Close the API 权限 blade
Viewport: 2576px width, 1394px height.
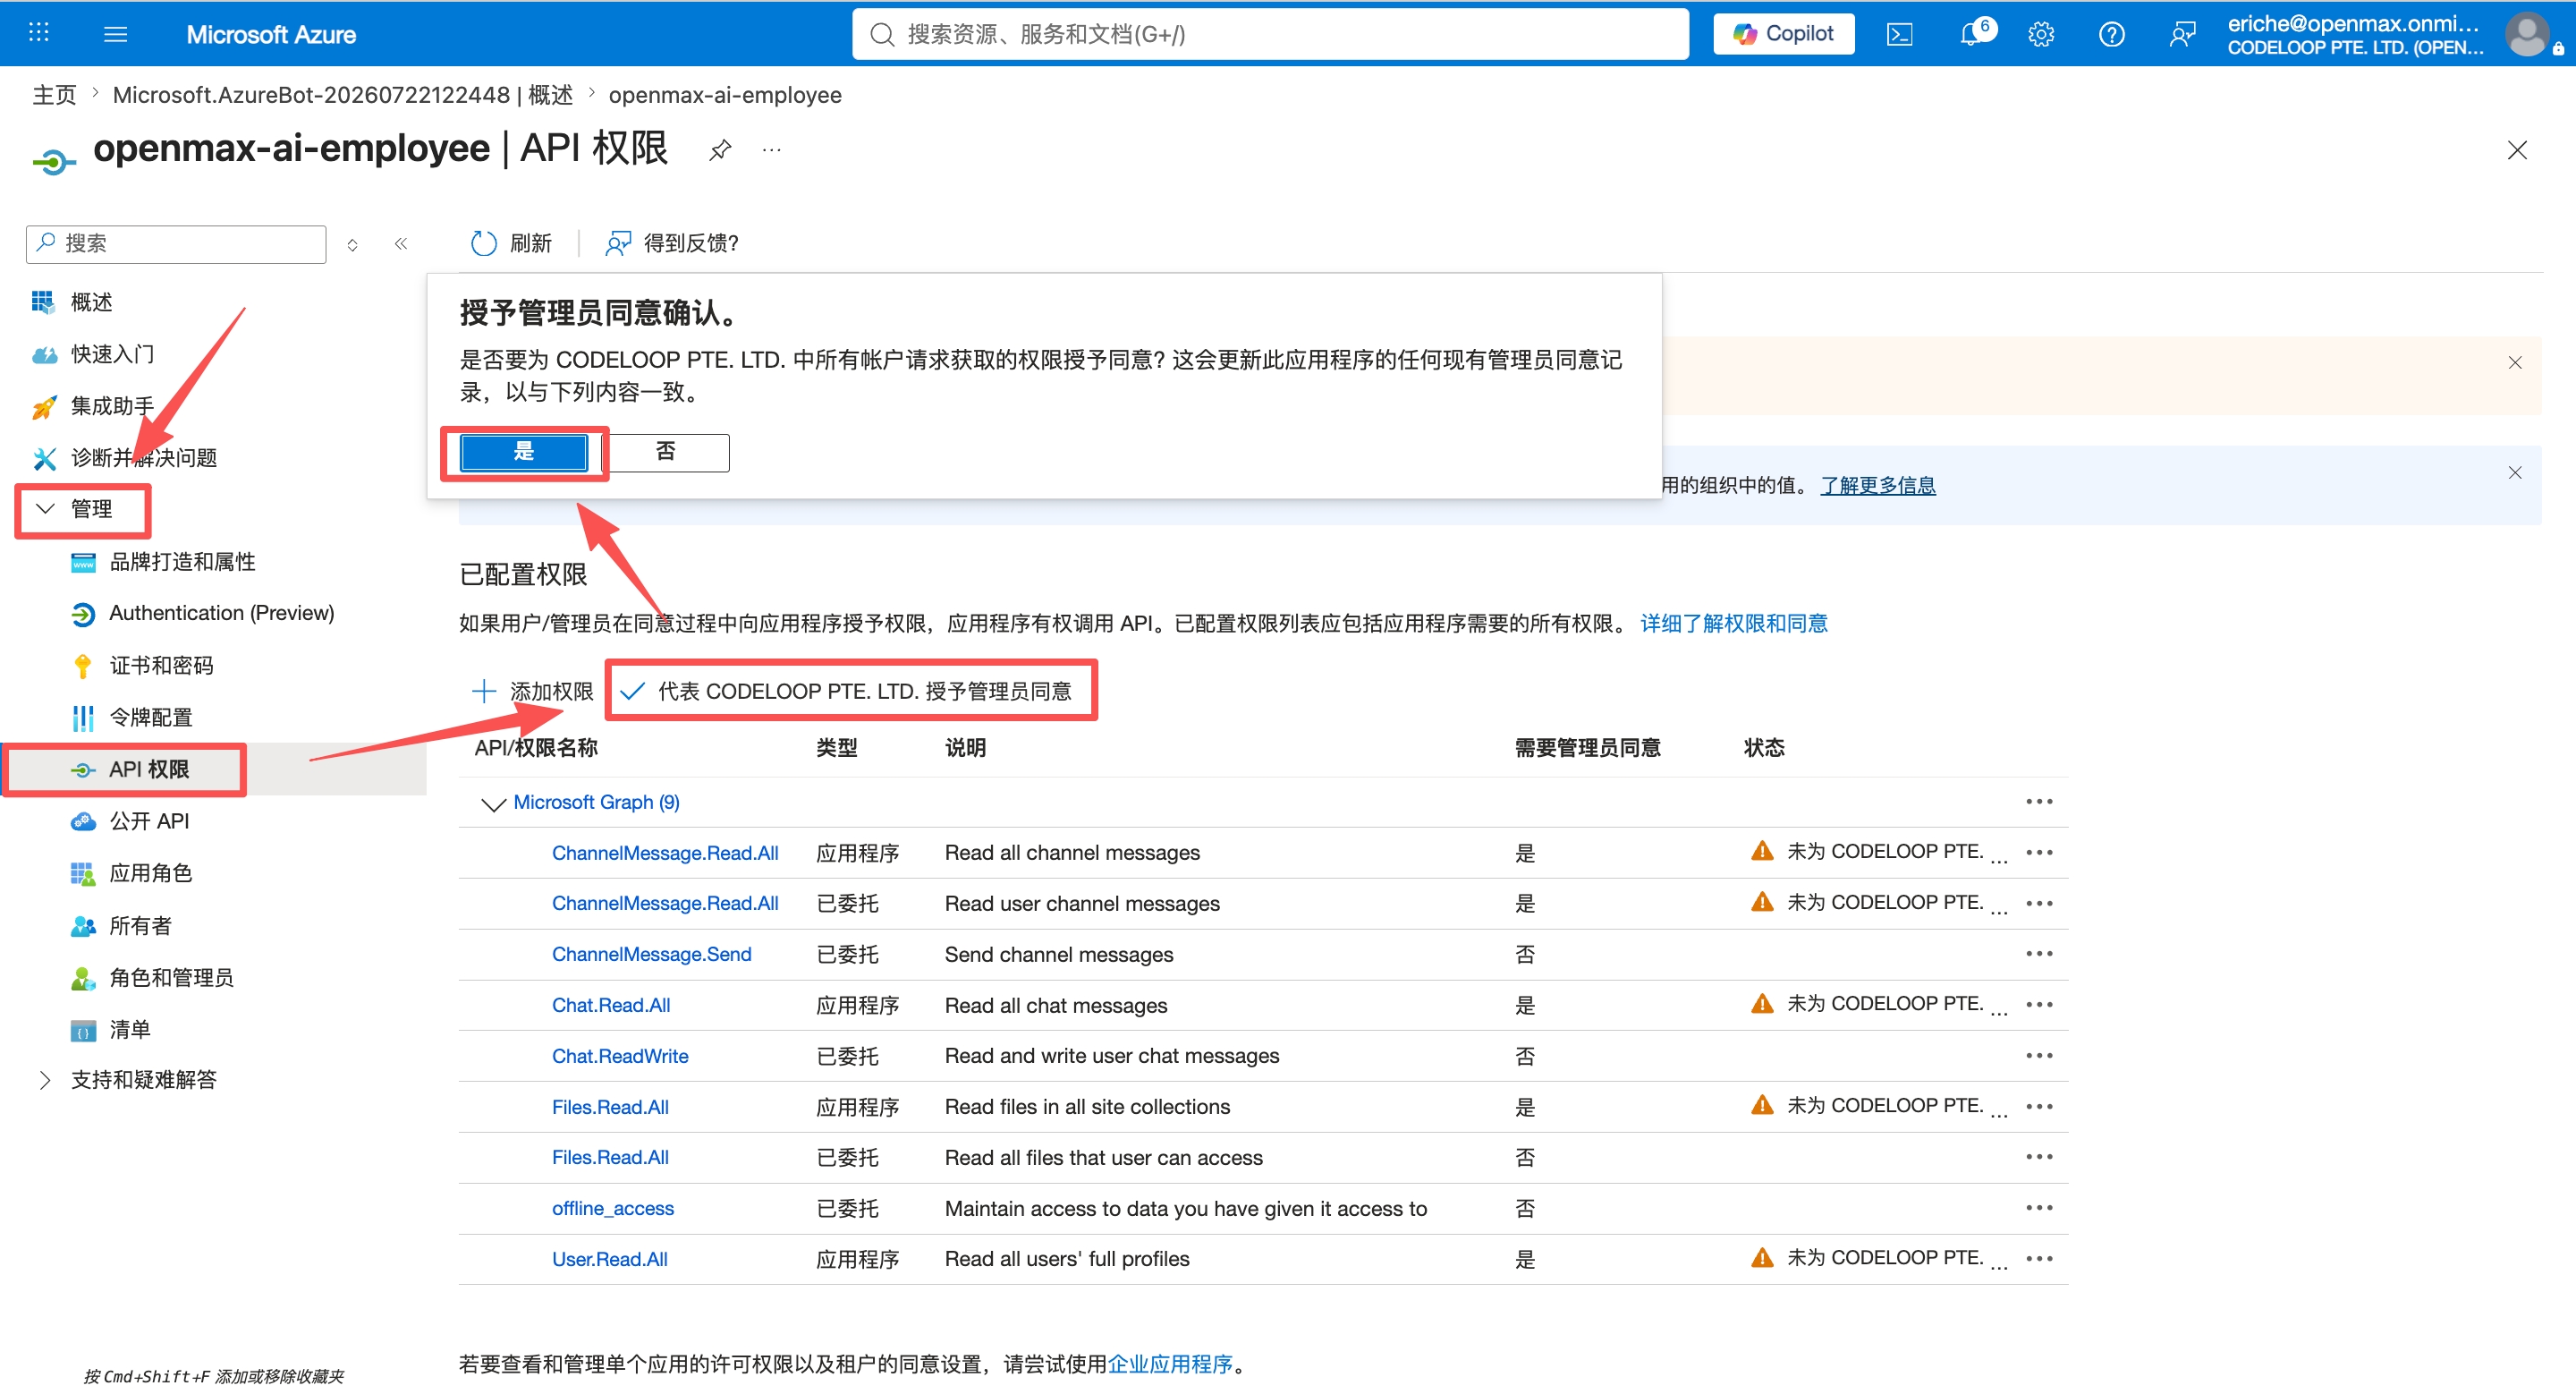coord(2517,150)
